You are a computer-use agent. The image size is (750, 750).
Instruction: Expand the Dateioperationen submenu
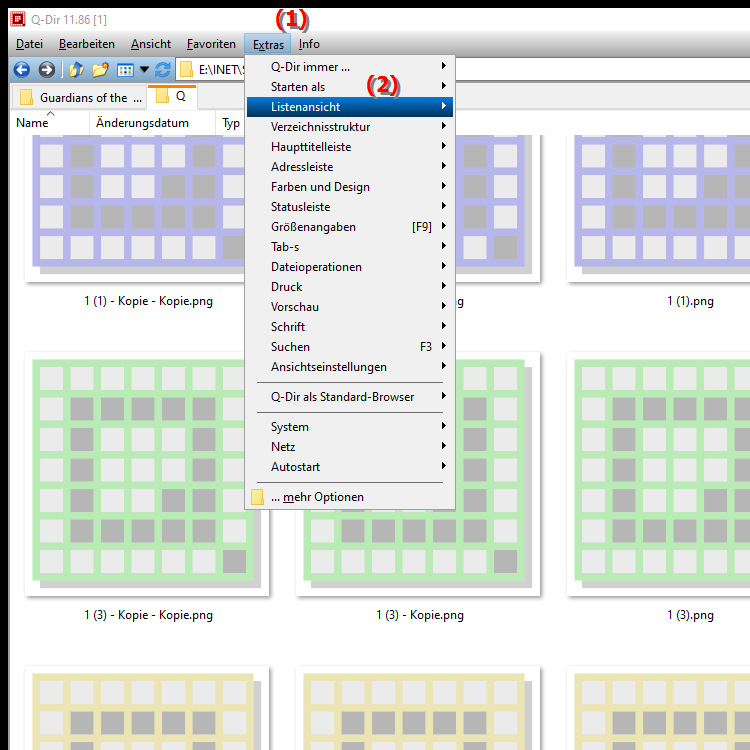(350, 267)
